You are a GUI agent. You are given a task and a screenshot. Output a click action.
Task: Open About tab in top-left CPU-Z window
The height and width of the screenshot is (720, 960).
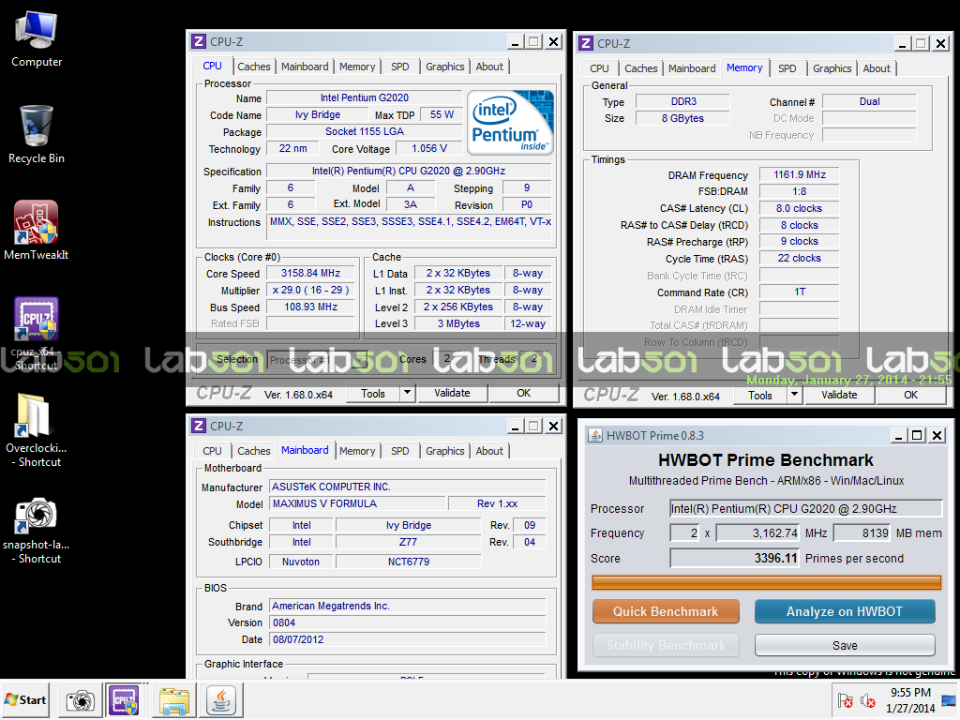coord(489,67)
